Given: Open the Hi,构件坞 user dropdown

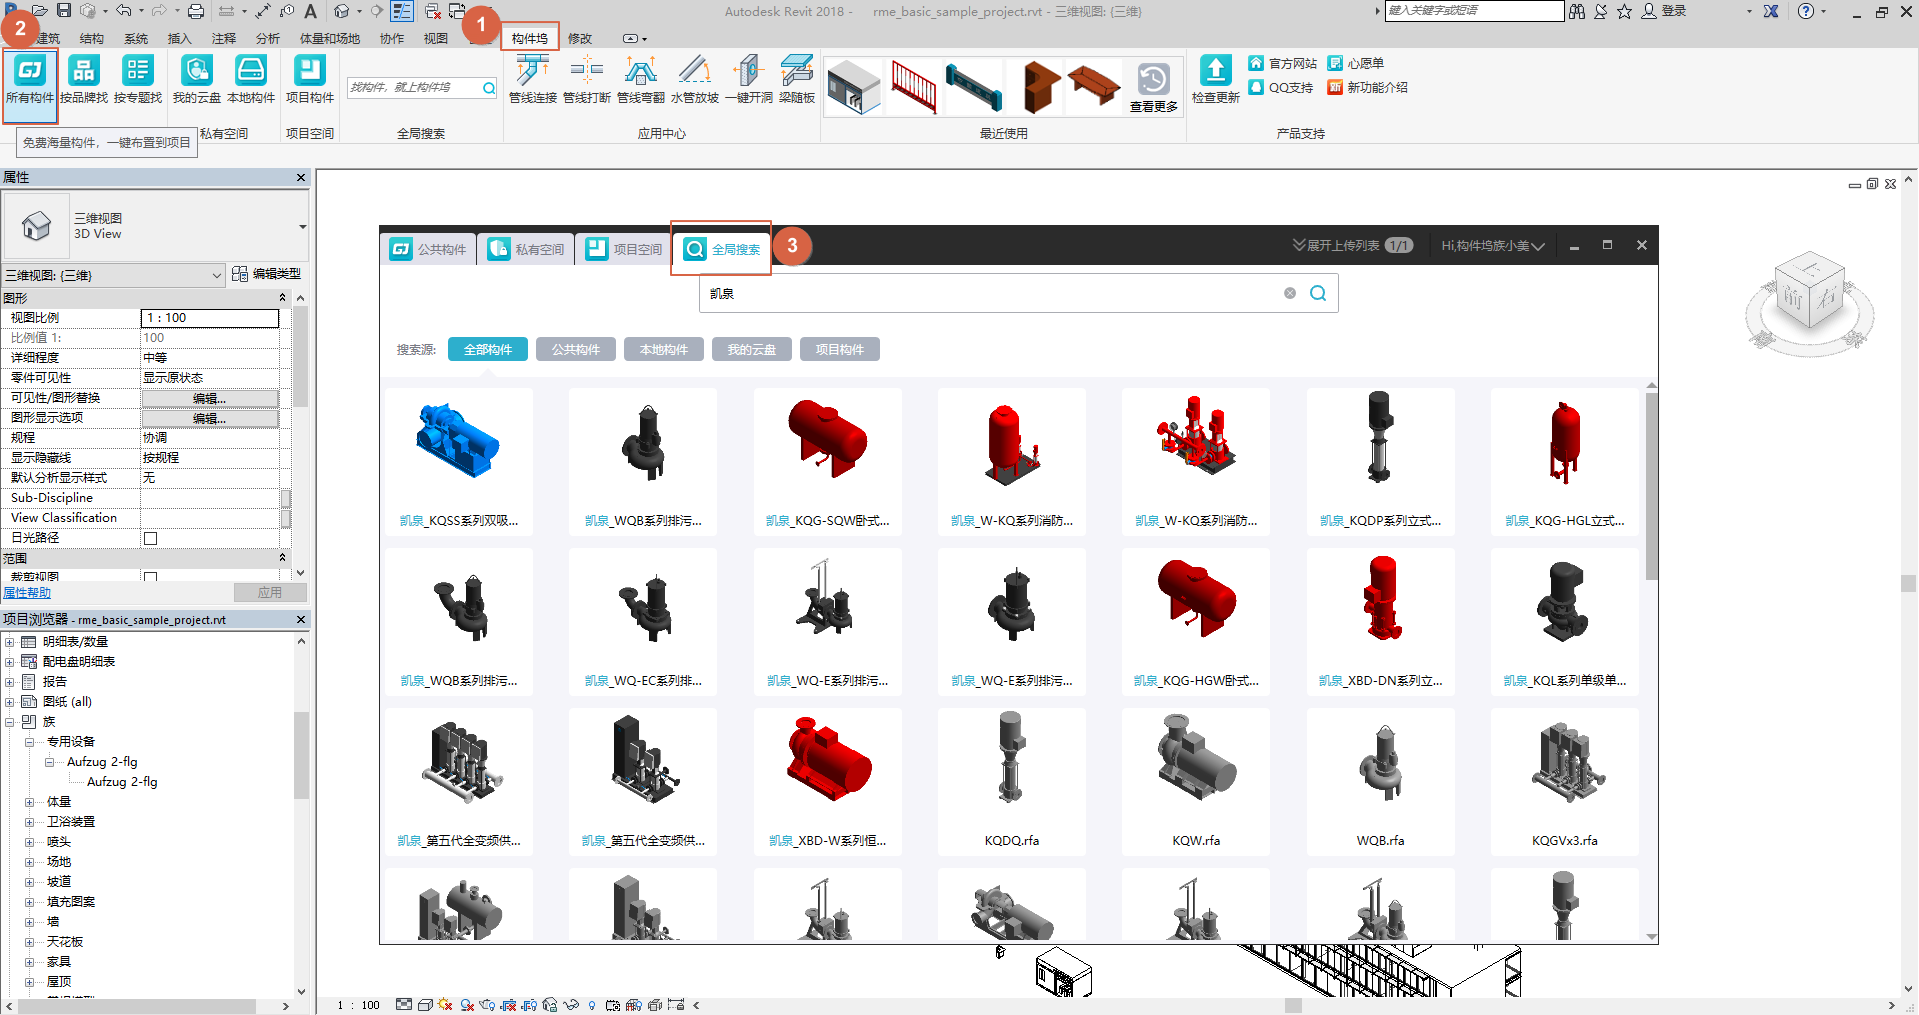Looking at the screenshot, I should 1493,245.
